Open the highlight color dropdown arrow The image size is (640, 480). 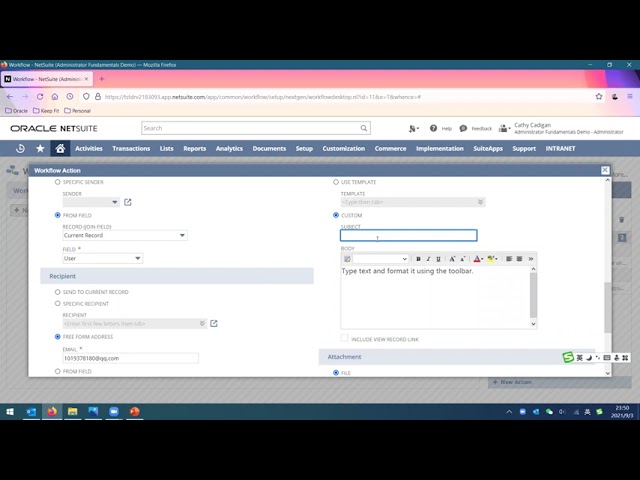click(496, 259)
